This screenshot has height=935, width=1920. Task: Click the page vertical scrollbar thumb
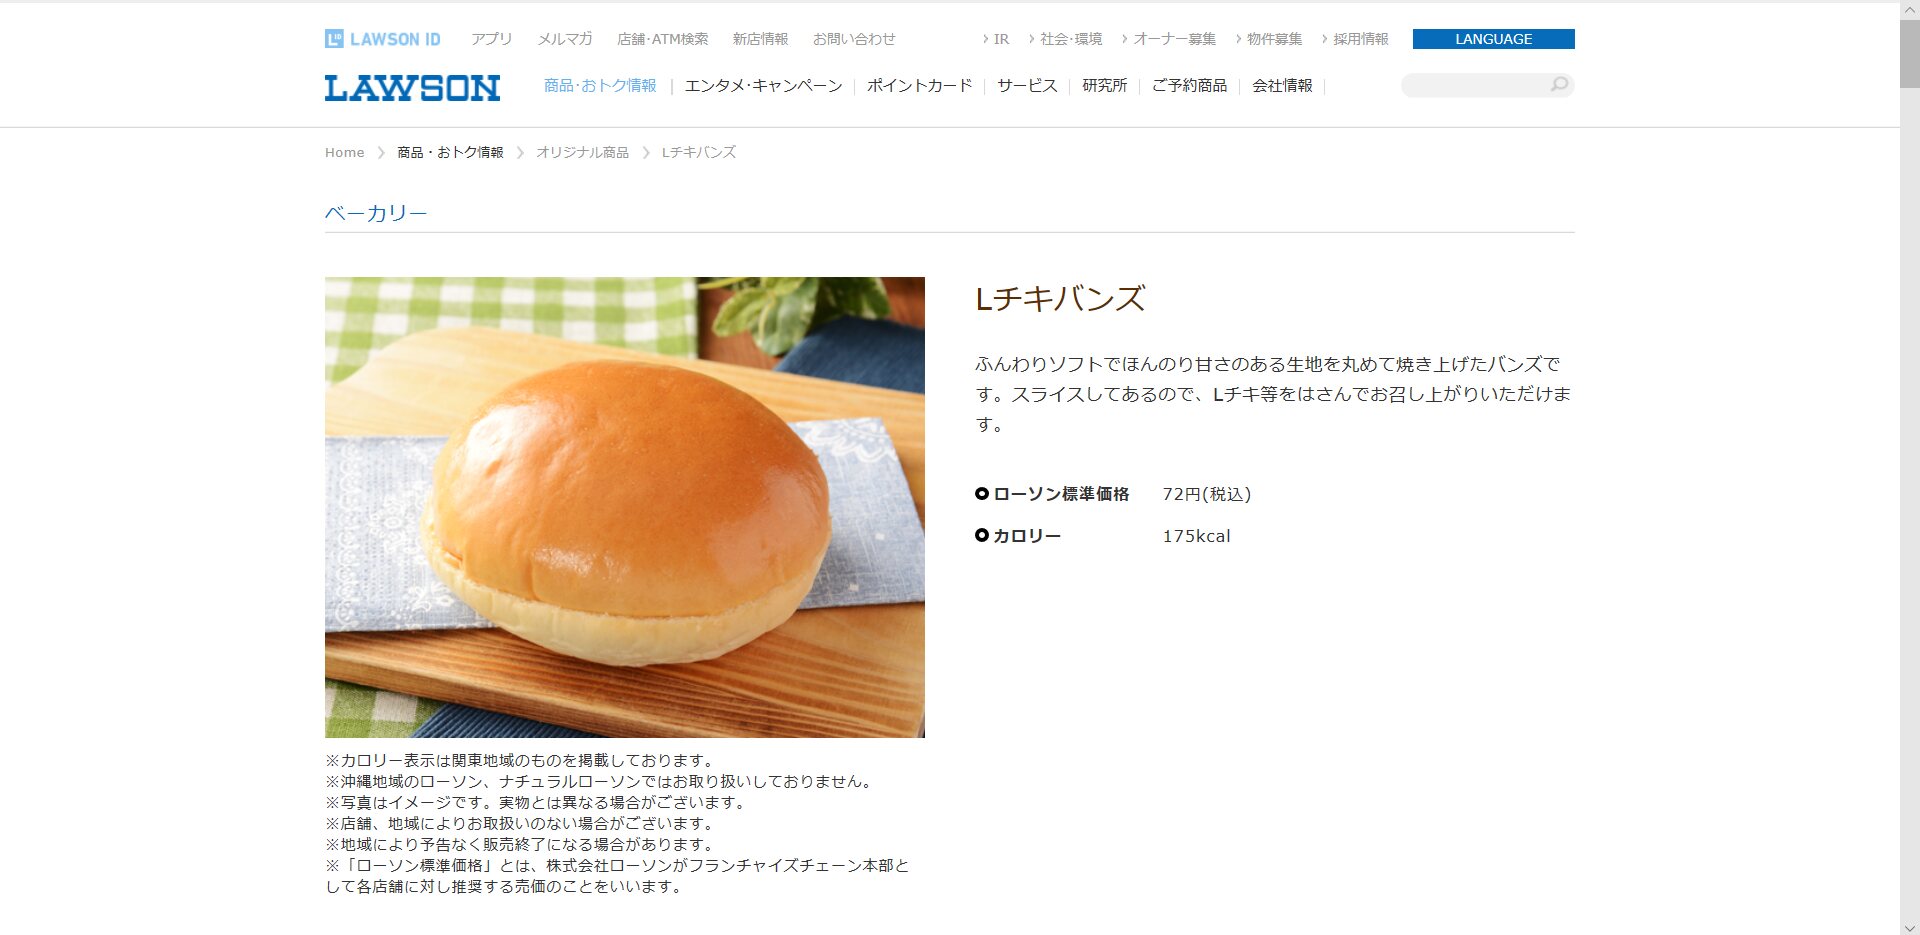pyautogui.click(x=1909, y=53)
